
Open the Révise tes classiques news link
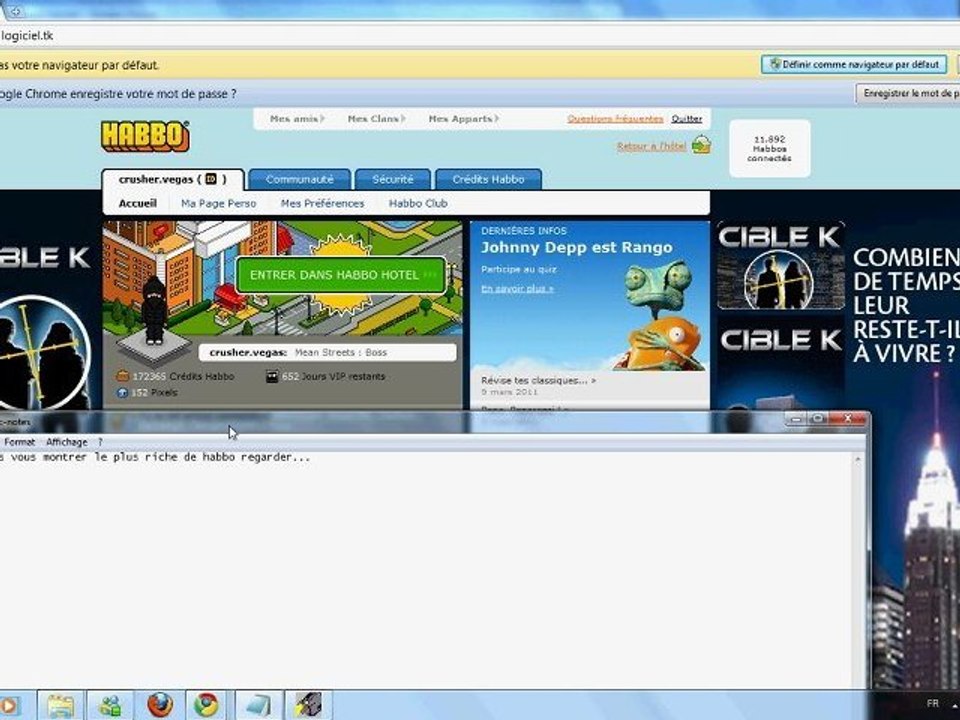point(538,380)
